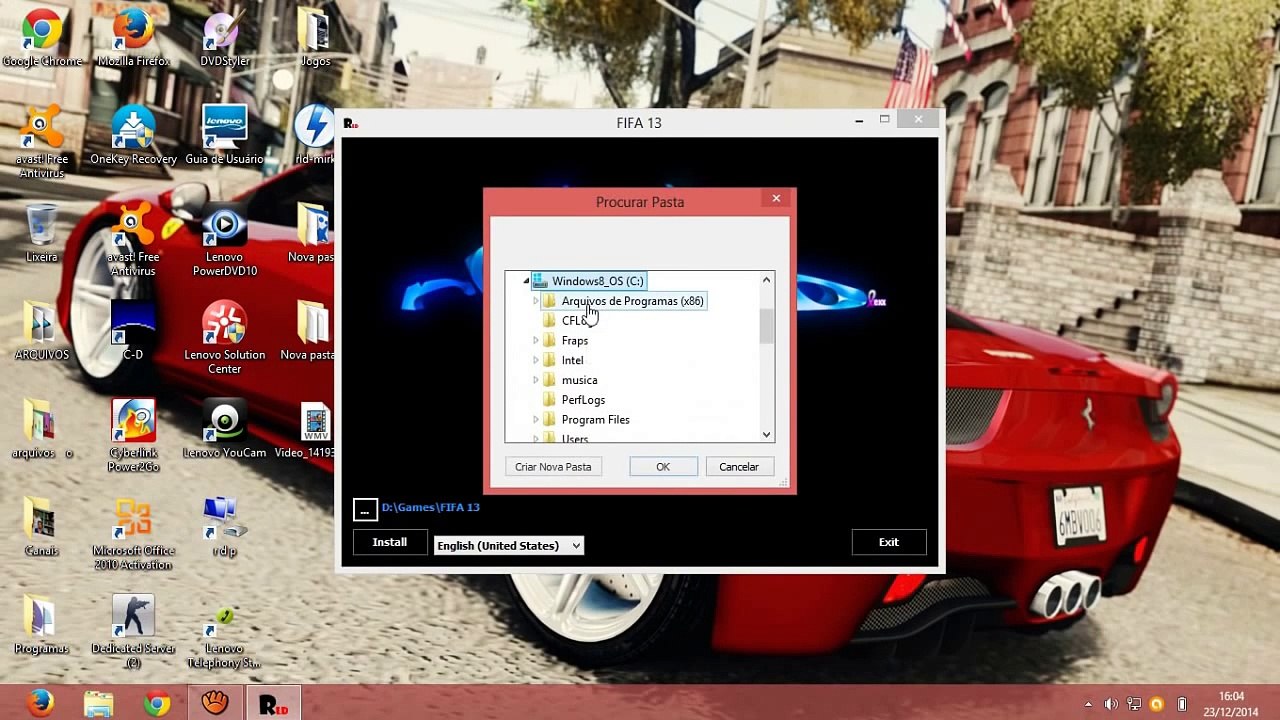Select the Jogos folder on the desktop
Image resolution: width=1280 pixels, height=720 pixels.
pyautogui.click(x=315, y=38)
